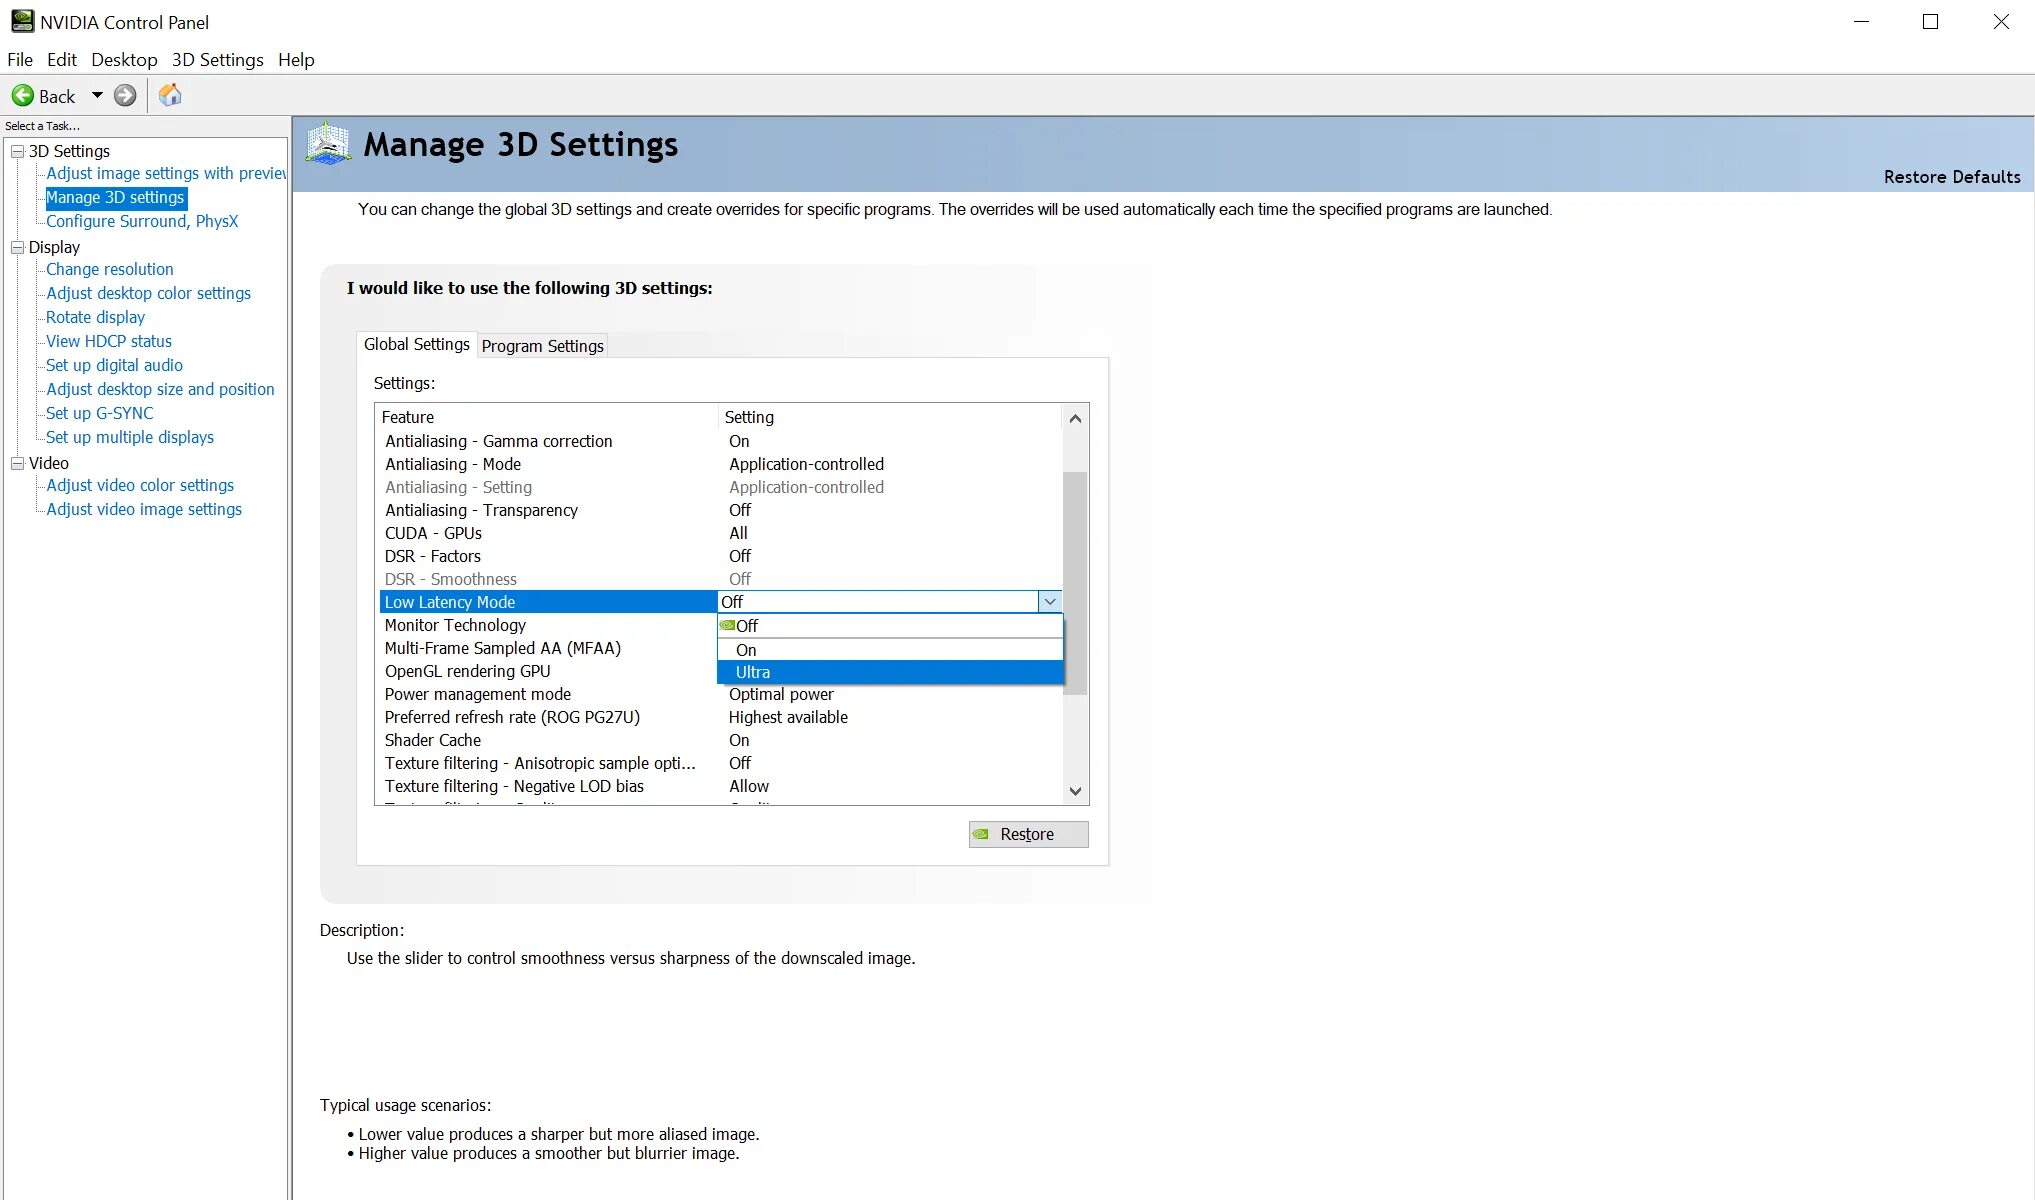
Task: Click the NVIDIA Control Panel title icon
Action: pyautogui.click(x=21, y=21)
